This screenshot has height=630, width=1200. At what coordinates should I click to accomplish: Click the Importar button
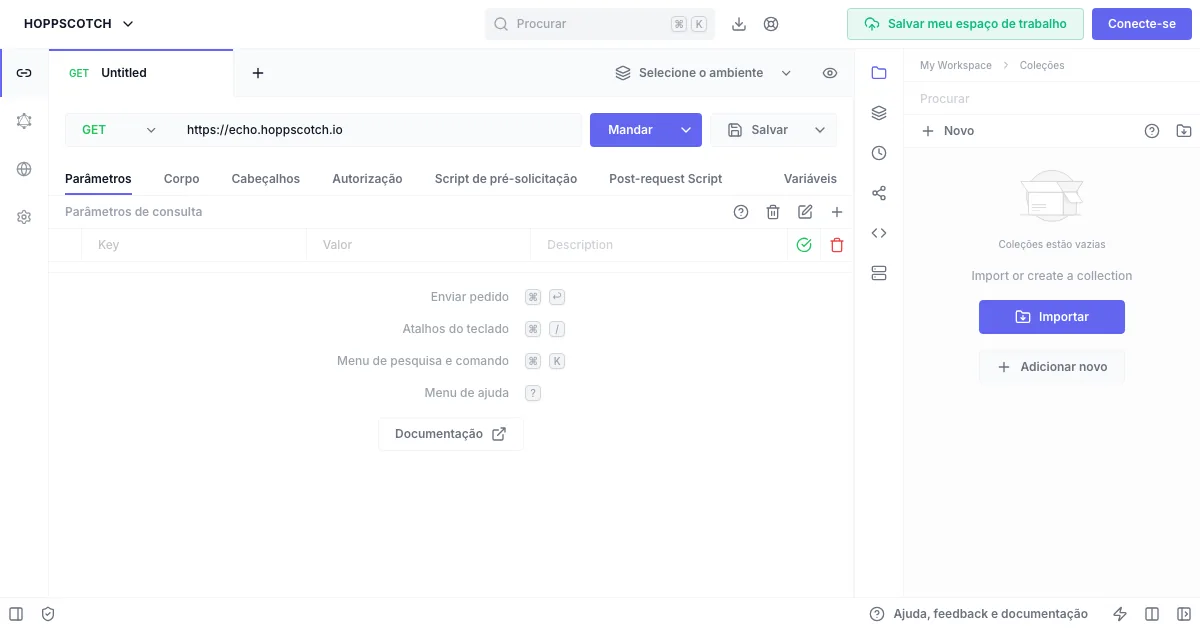(x=1051, y=317)
